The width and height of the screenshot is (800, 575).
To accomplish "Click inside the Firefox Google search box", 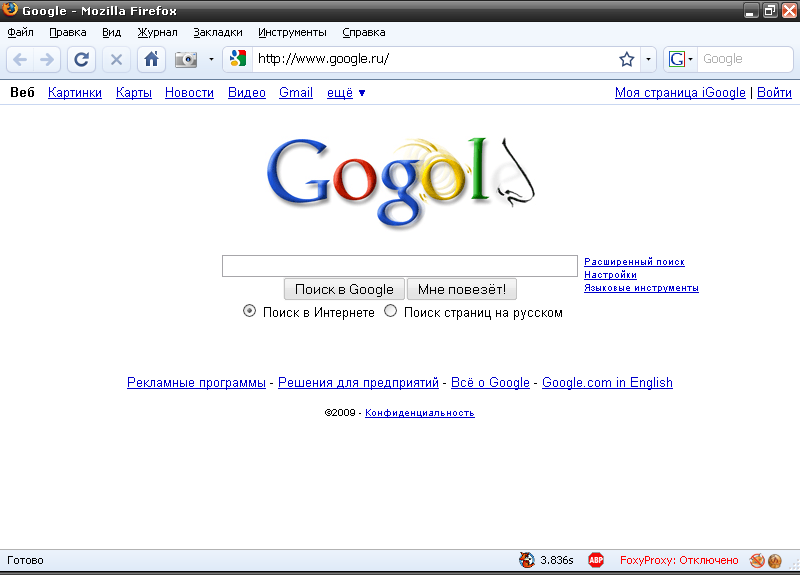I will [x=745, y=59].
